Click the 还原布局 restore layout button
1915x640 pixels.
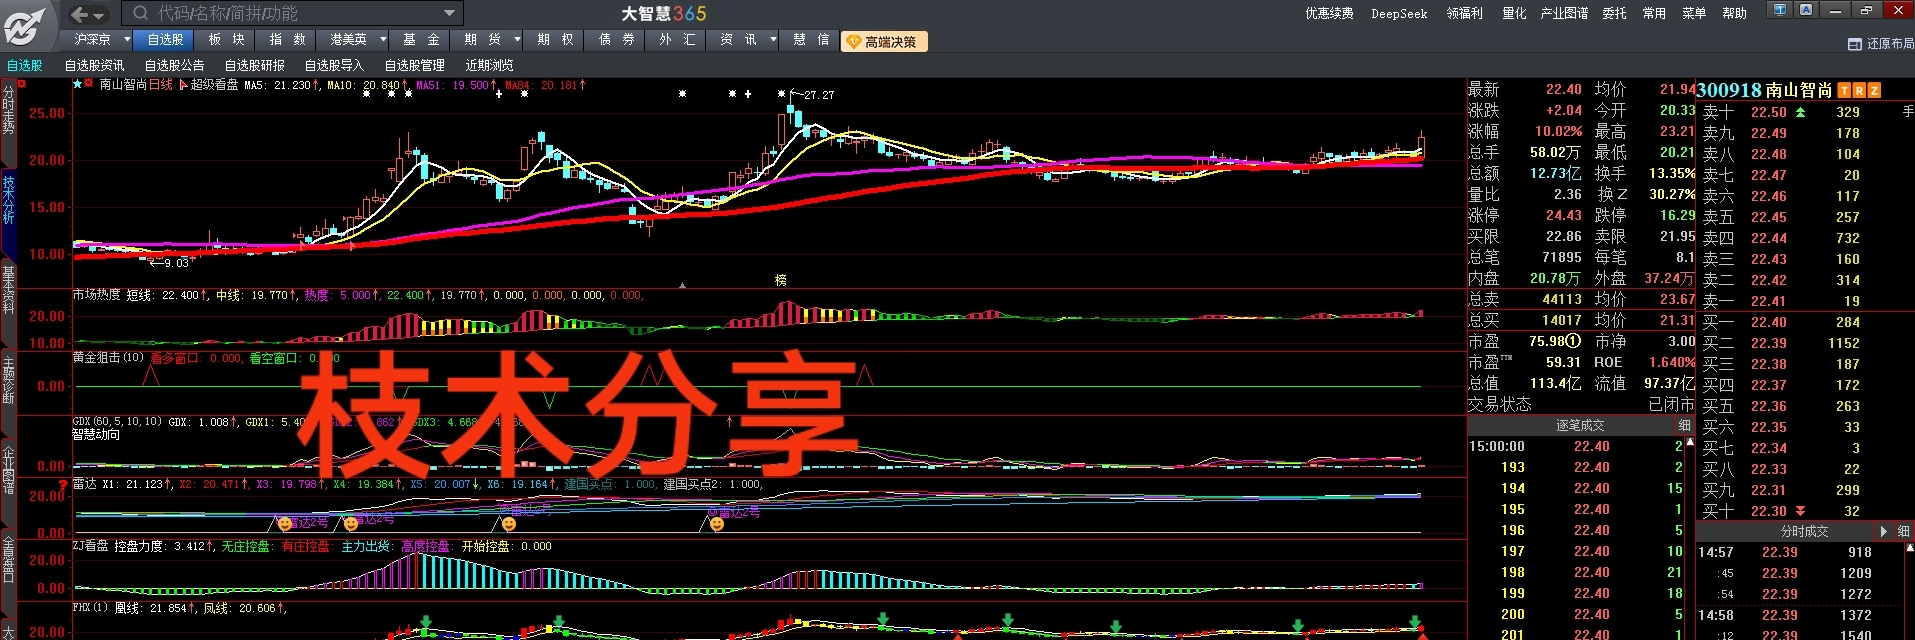(x=1882, y=44)
